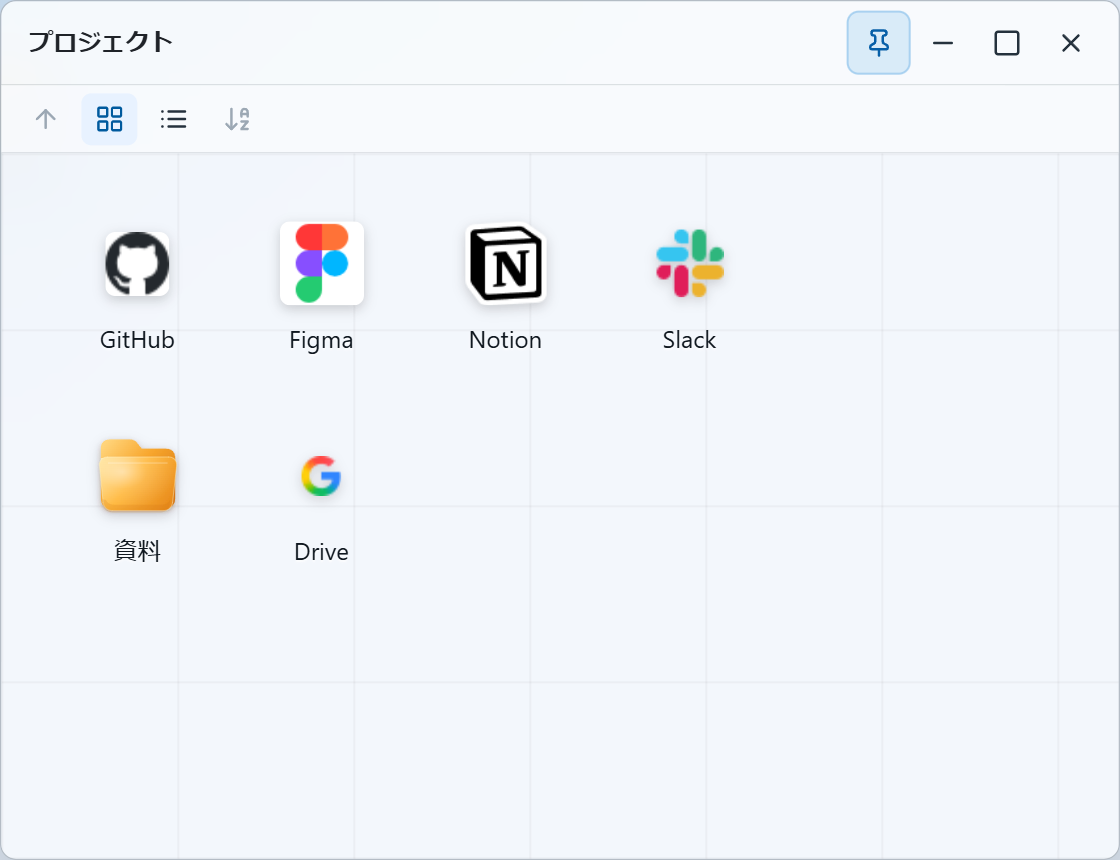Select the GitHub label text
Image resolution: width=1120 pixels, height=860 pixels.
point(137,340)
